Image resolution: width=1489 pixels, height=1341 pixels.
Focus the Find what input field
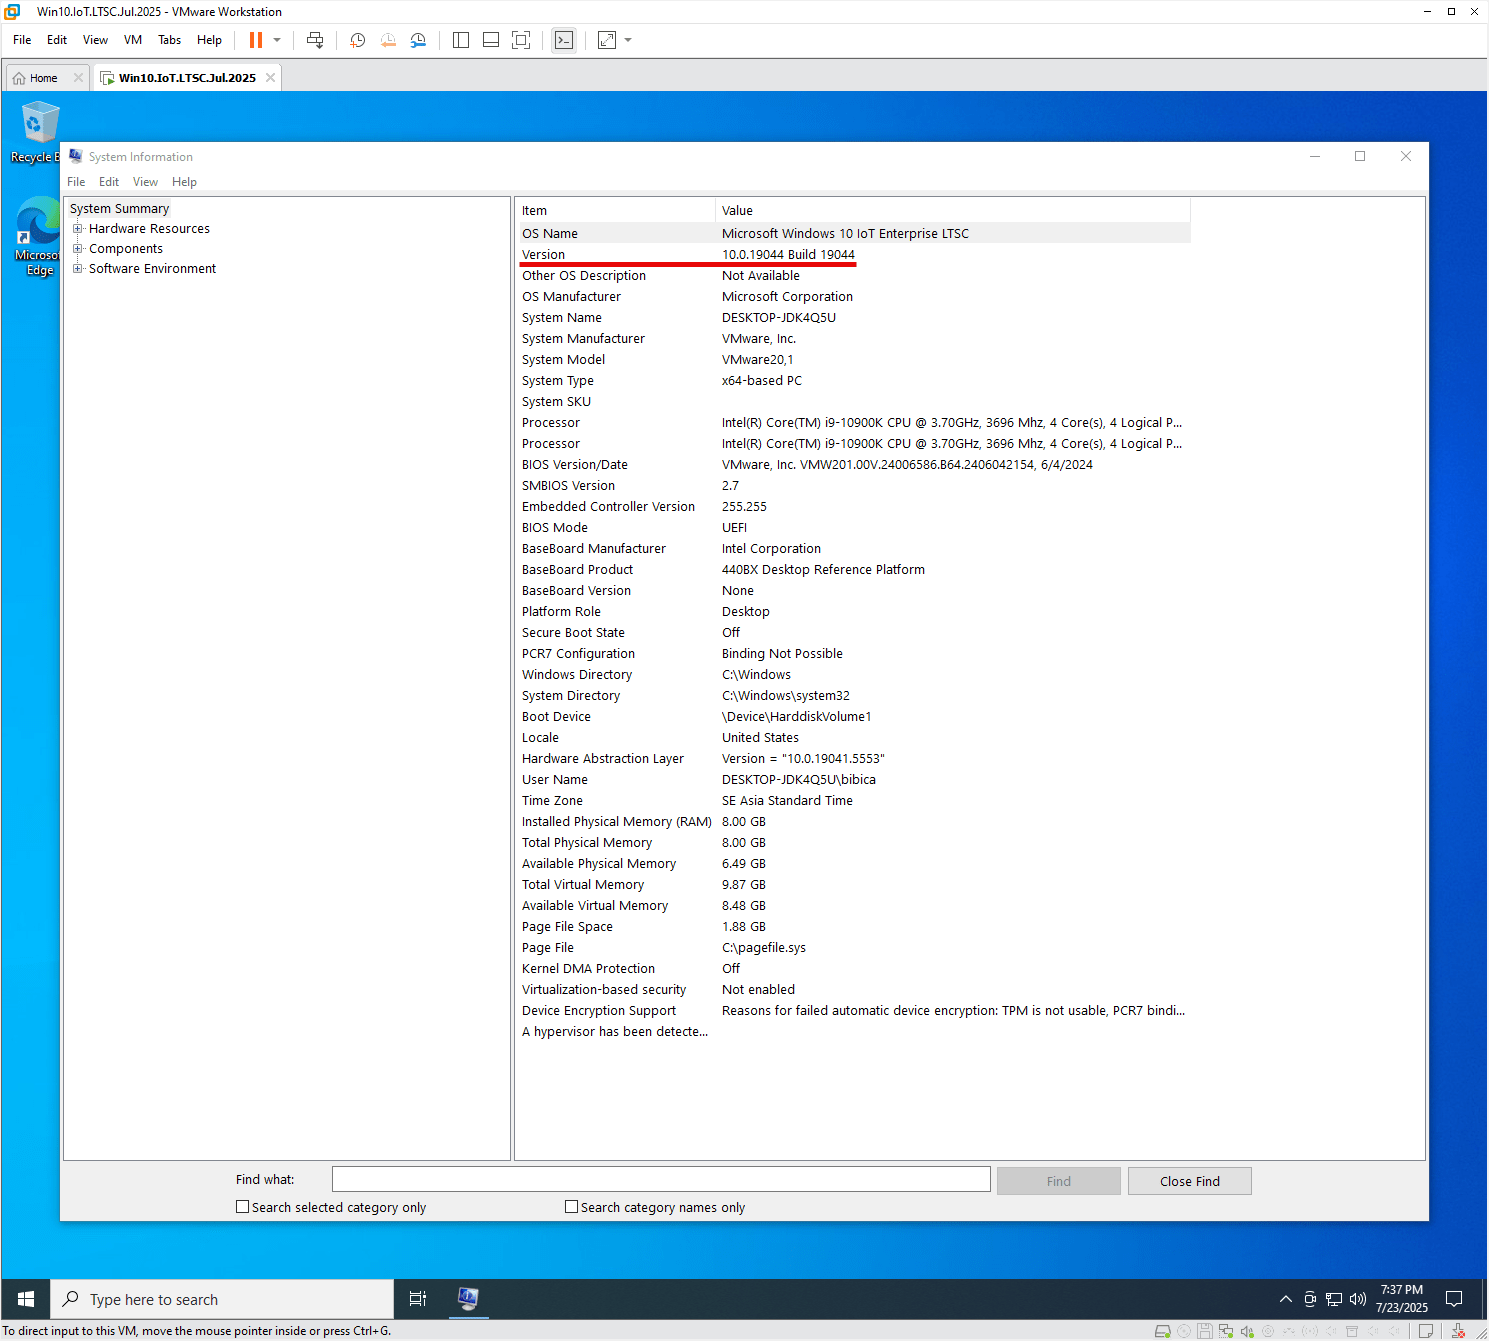pyautogui.click(x=661, y=1180)
